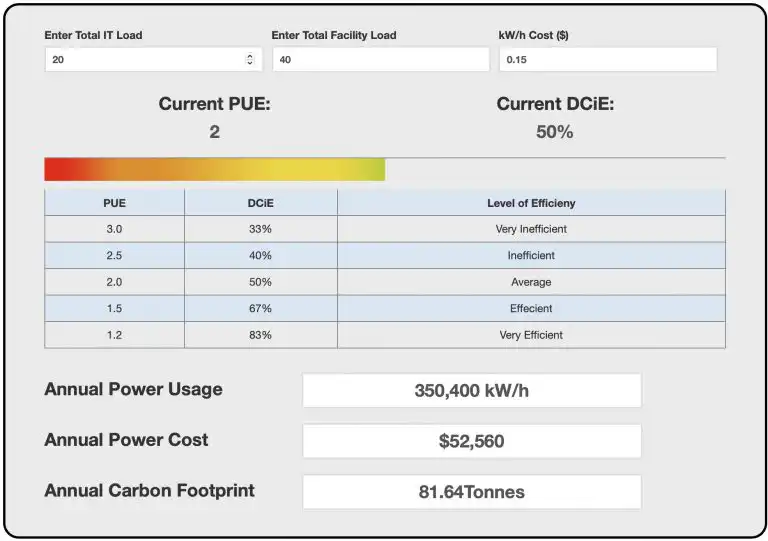Click the Level of Efficieny header
This screenshot has width=768, height=541.
(x=531, y=203)
